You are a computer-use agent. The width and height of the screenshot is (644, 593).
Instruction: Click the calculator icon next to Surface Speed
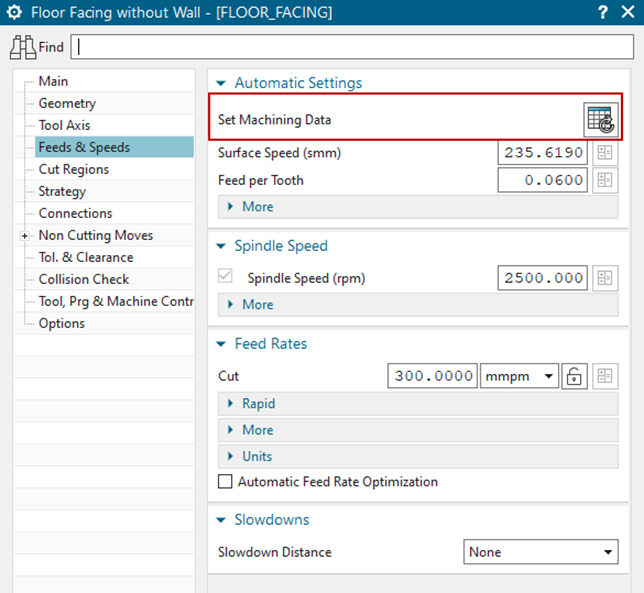point(603,153)
